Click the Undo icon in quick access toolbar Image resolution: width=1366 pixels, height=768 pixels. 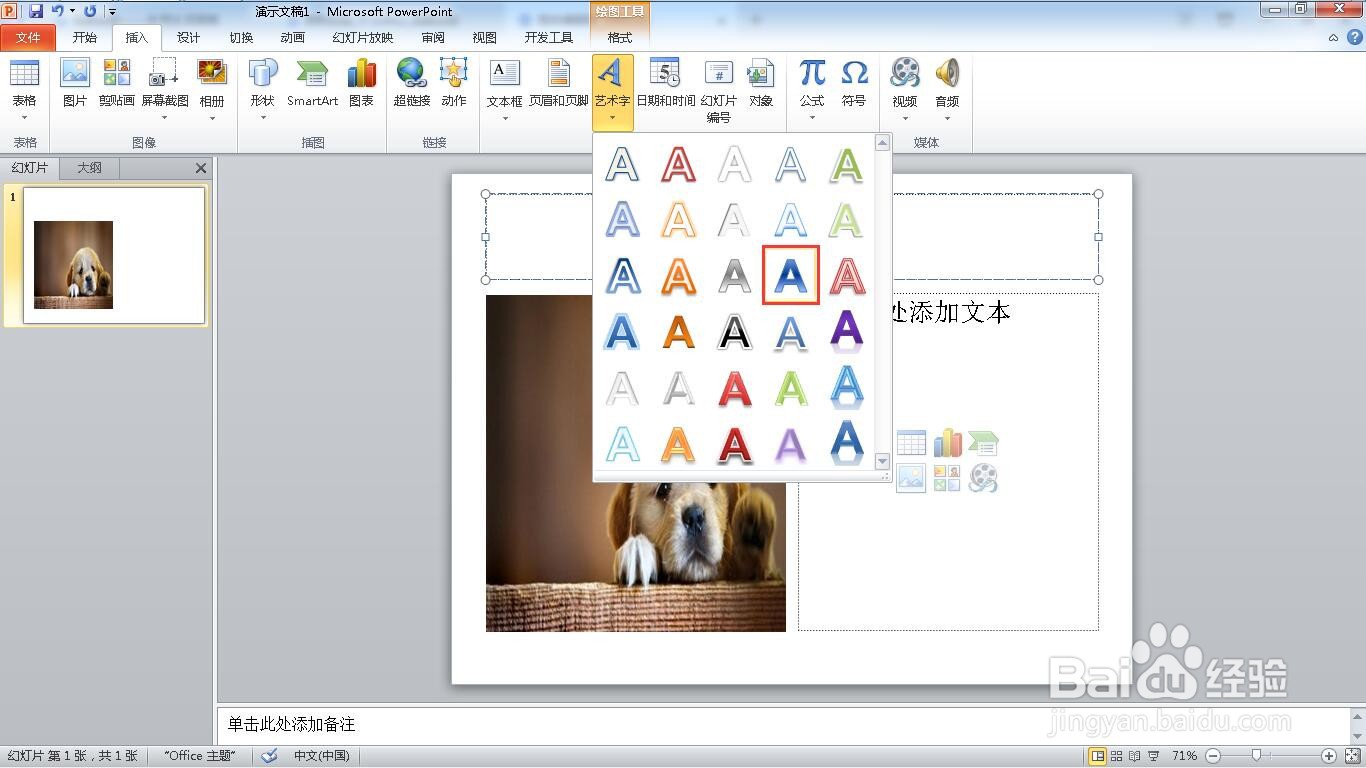(58, 11)
